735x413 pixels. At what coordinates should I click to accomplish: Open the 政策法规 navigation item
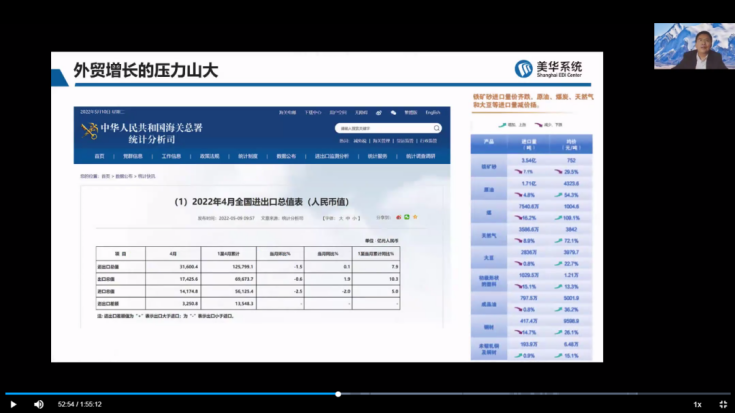click(x=210, y=156)
